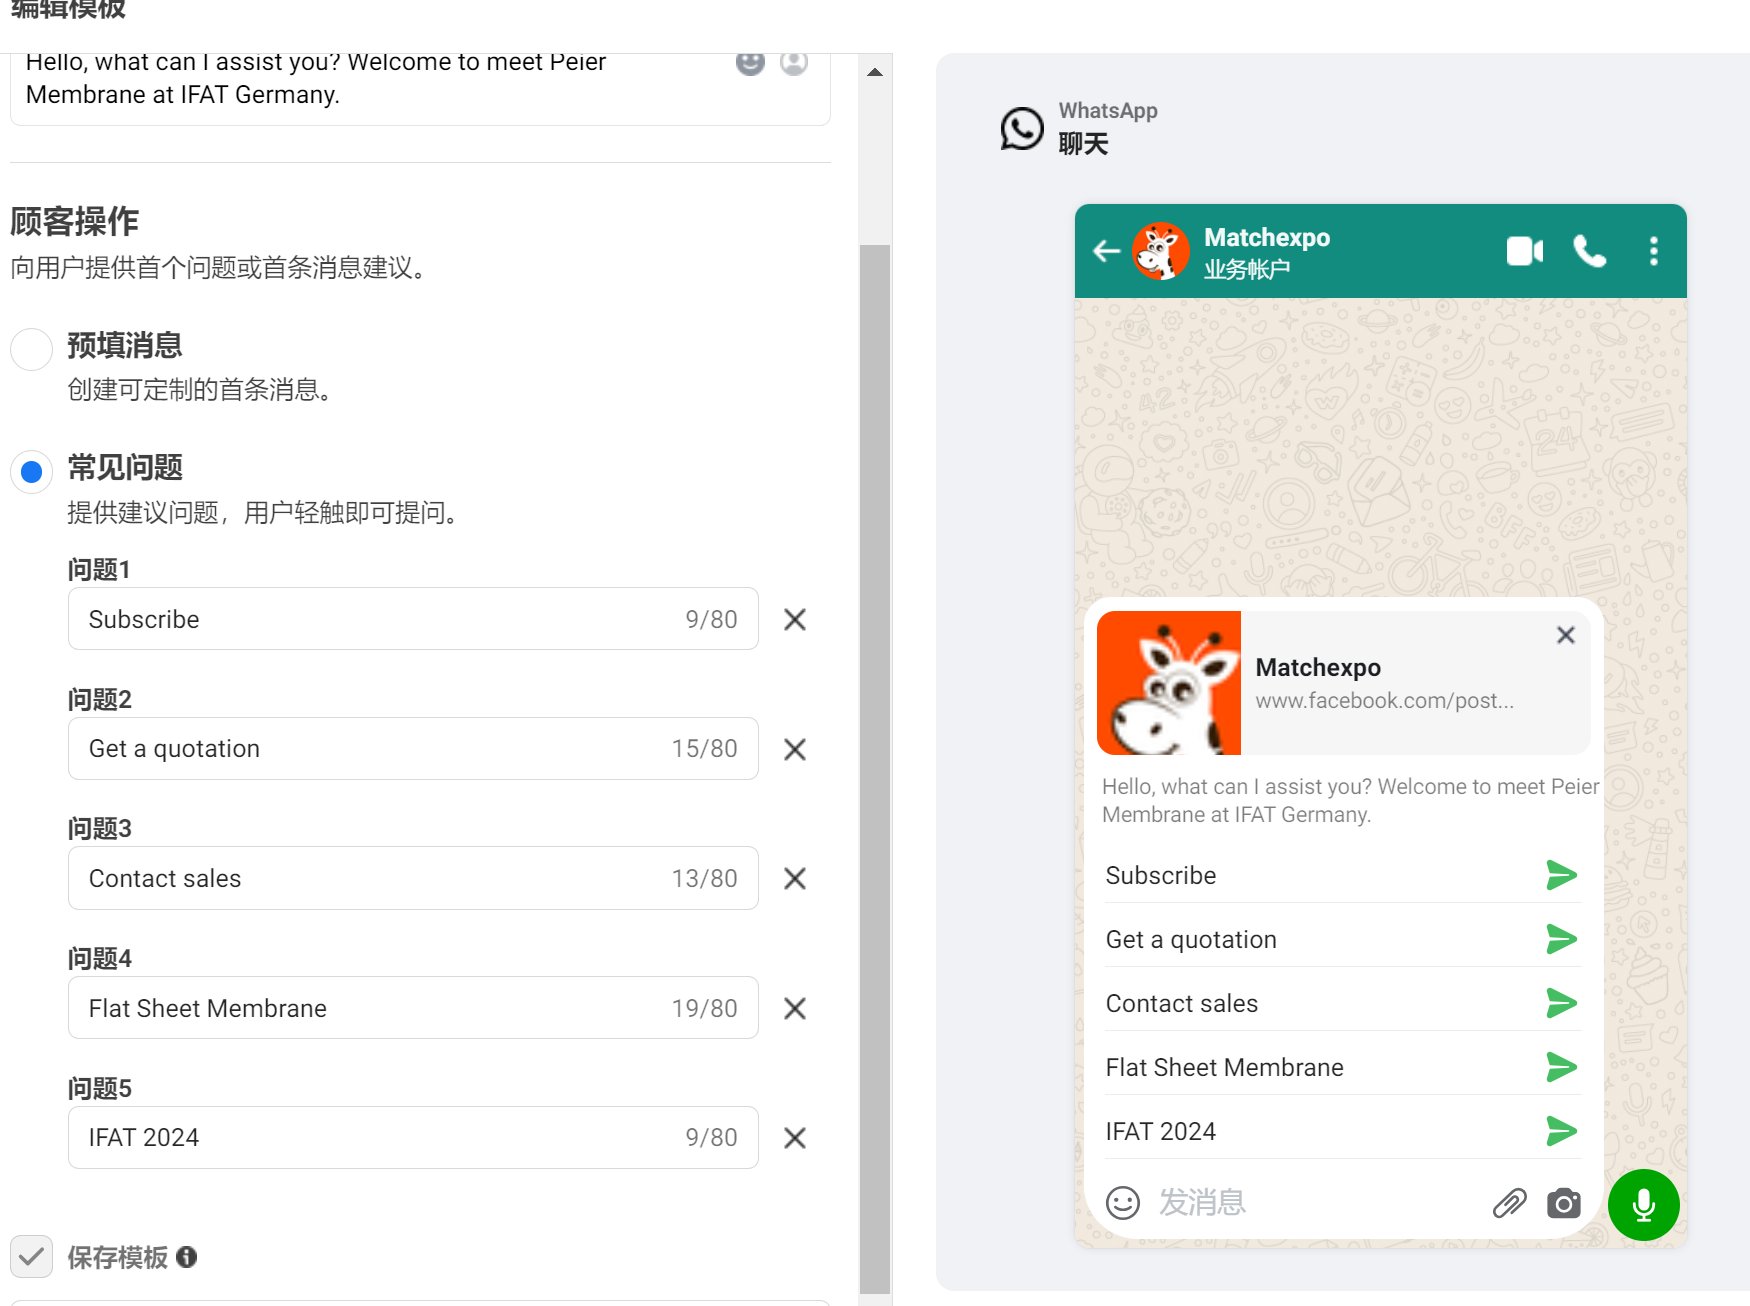Click the 13/80 character counter

coord(704,879)
